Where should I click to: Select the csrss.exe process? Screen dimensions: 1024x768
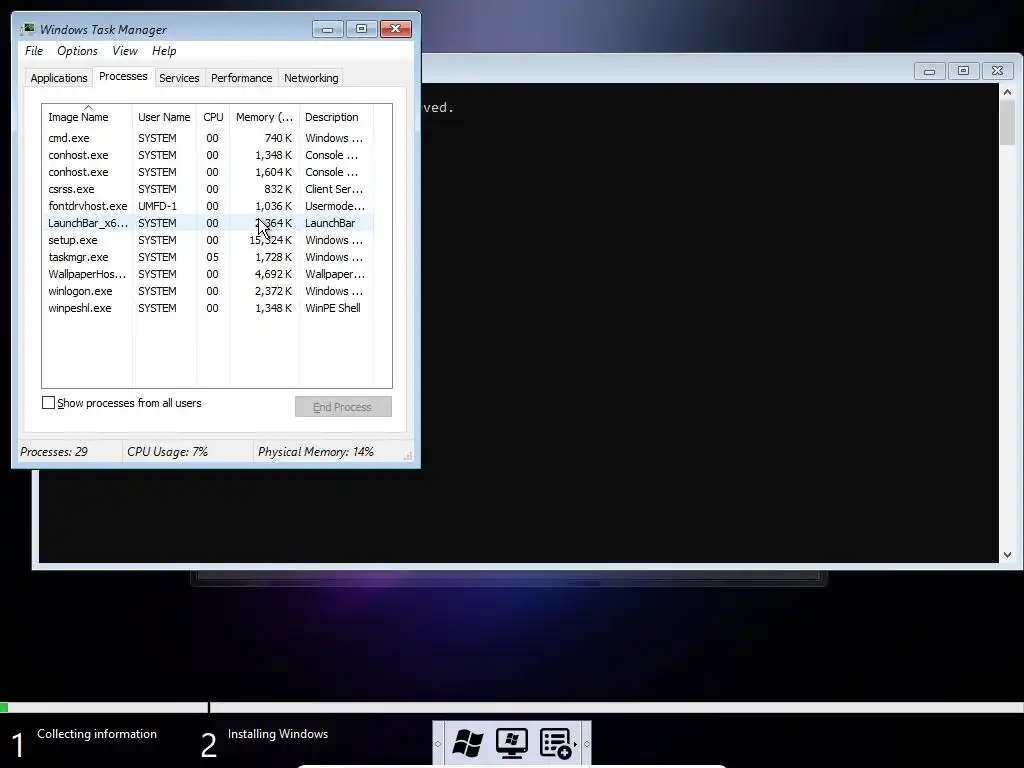point(208,189)
